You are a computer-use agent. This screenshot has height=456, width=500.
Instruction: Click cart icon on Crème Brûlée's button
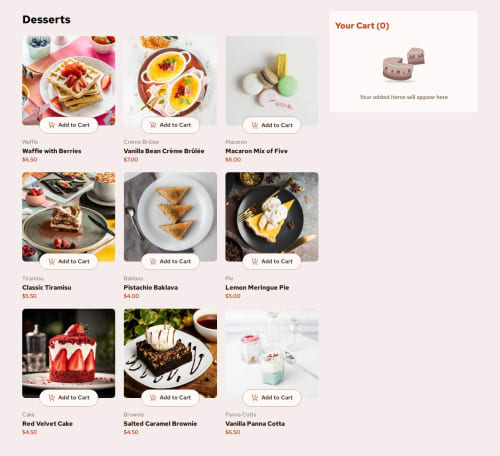pos(153,125)
